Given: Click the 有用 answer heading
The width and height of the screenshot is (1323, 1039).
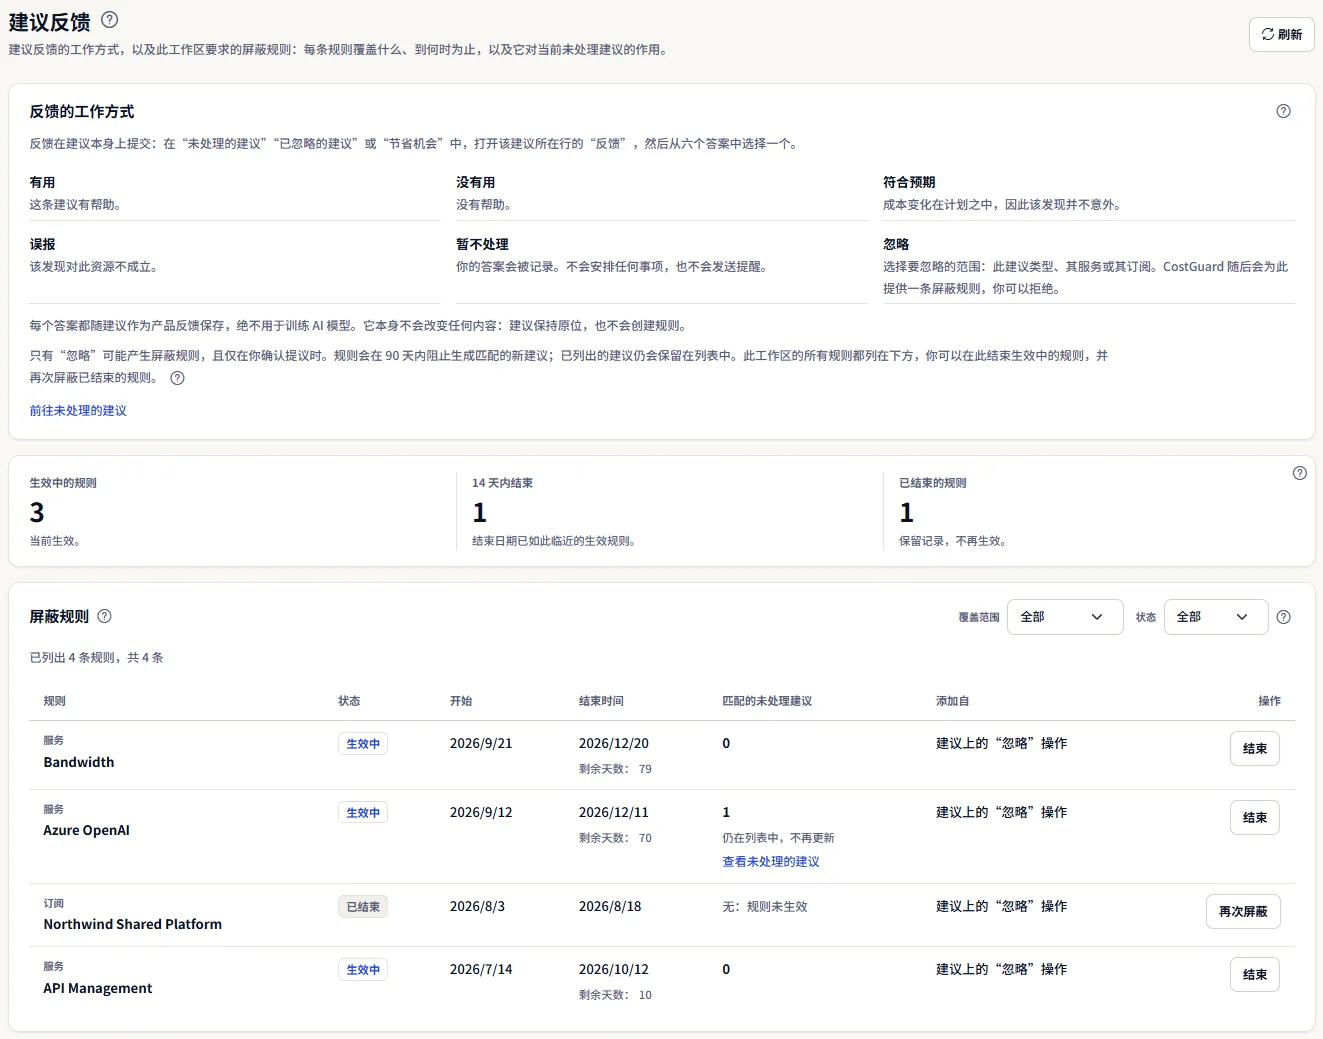Looking at the screenshot, I should point(42,183).
